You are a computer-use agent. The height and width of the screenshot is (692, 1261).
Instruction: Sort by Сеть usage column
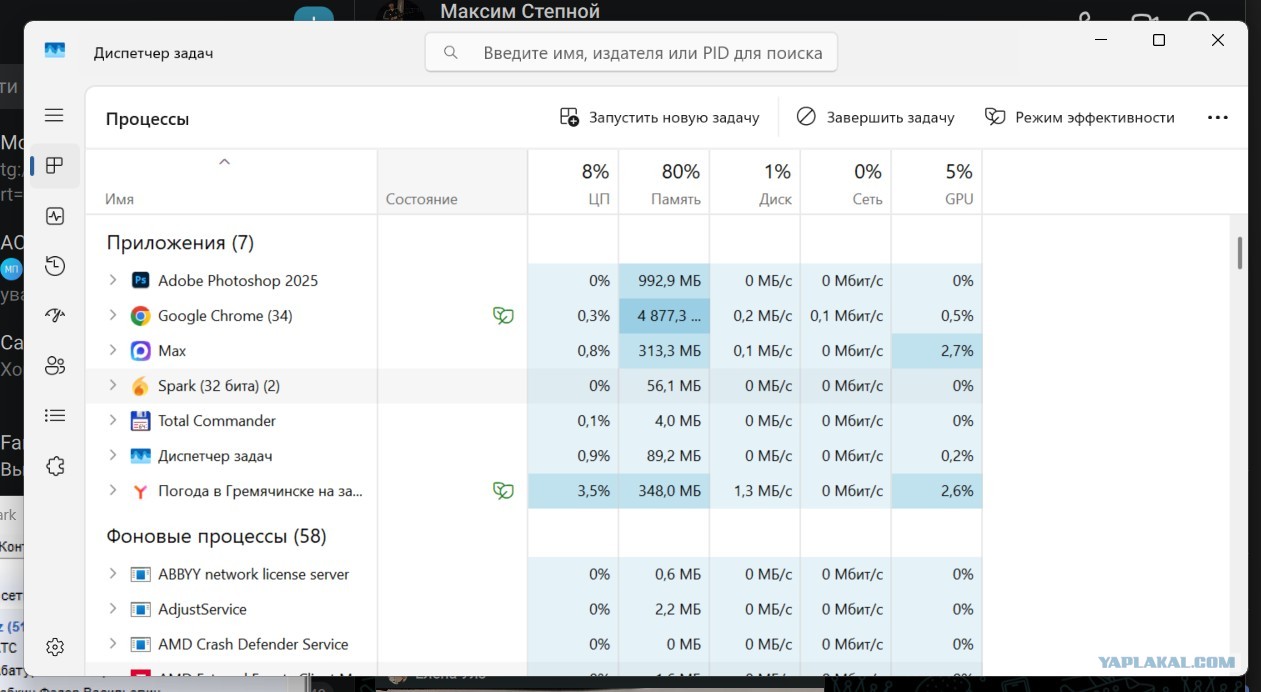point(846,183)
